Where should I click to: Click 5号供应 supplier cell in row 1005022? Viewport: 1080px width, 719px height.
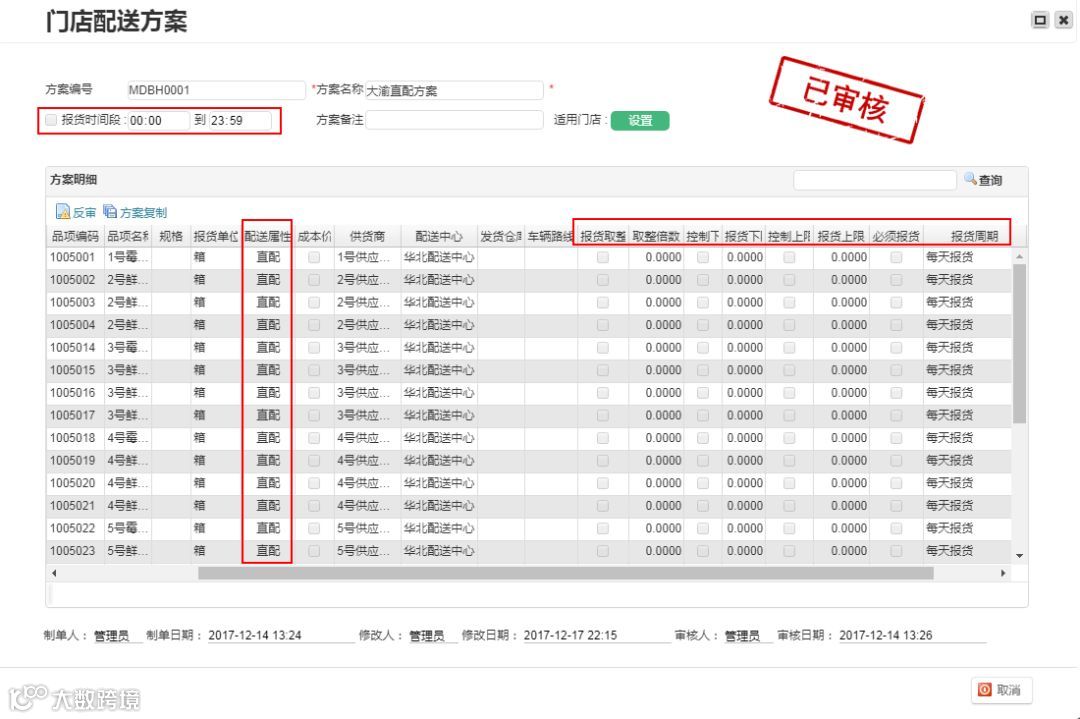point(367,528)
